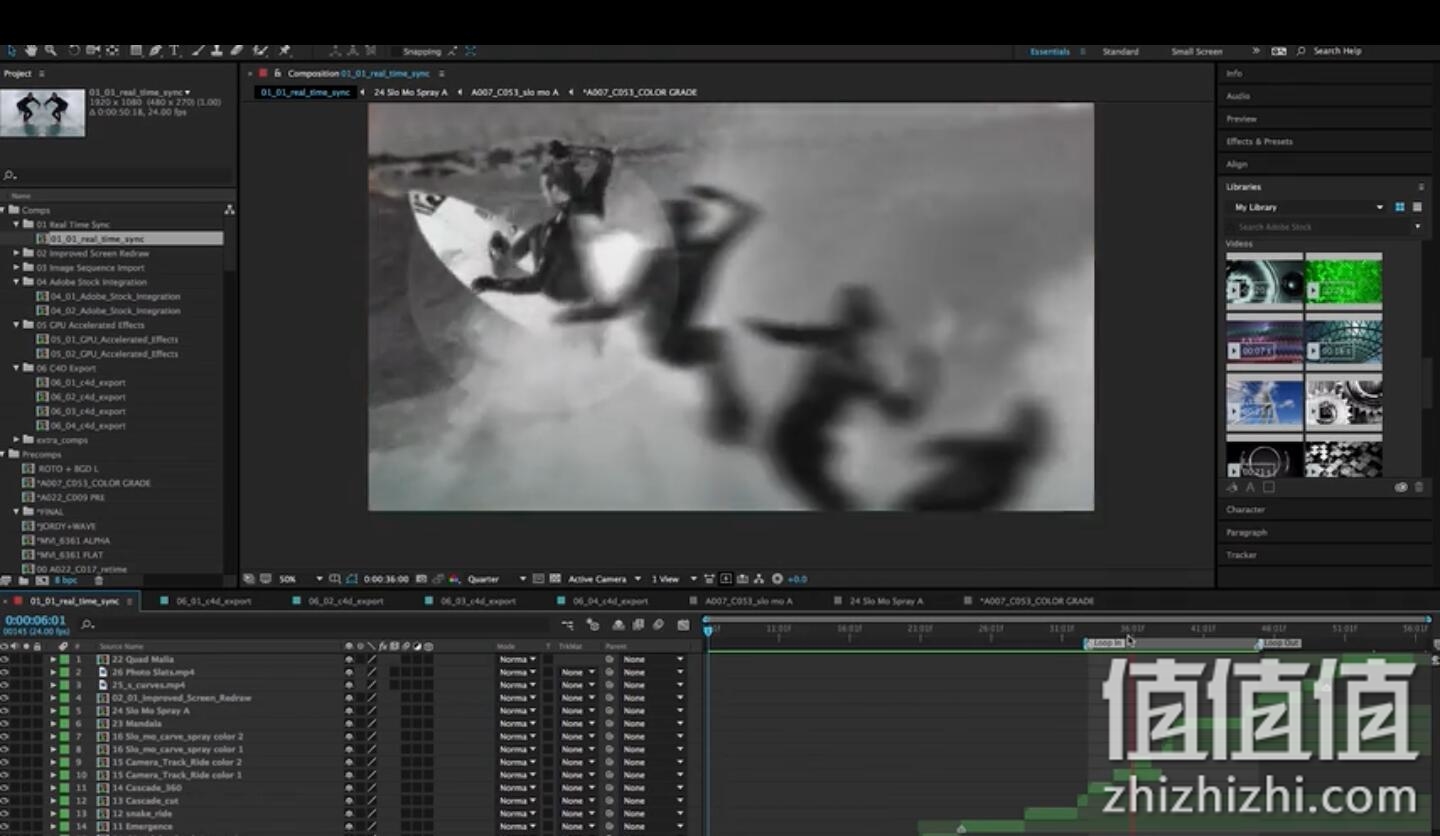Switch to 06_03_c4d_export timeline tab

click(x=477, y=601)
